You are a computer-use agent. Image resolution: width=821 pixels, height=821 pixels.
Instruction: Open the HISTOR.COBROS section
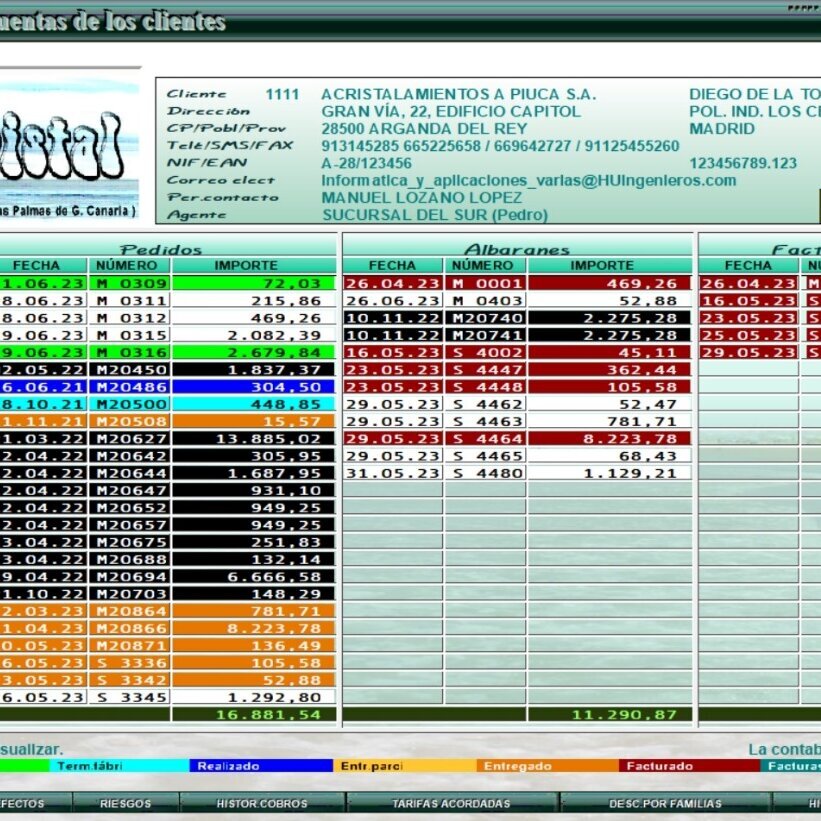(262, 803)
